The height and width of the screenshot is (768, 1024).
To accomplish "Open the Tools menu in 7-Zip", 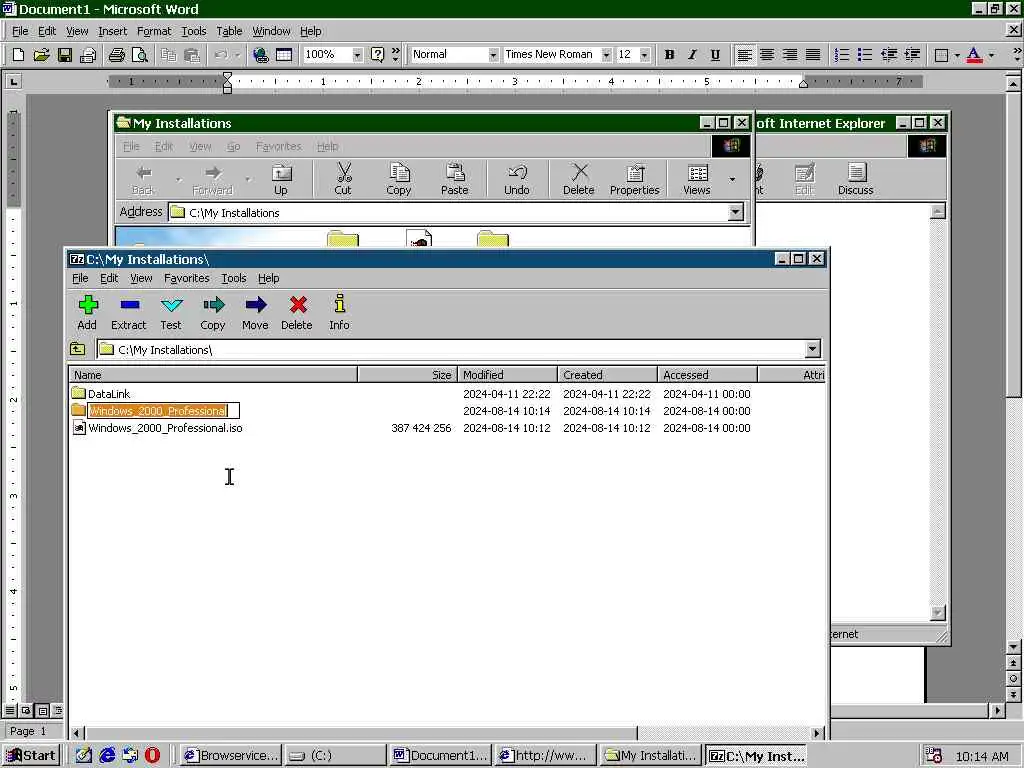I will pyautogui.click(x=233, y=278).
